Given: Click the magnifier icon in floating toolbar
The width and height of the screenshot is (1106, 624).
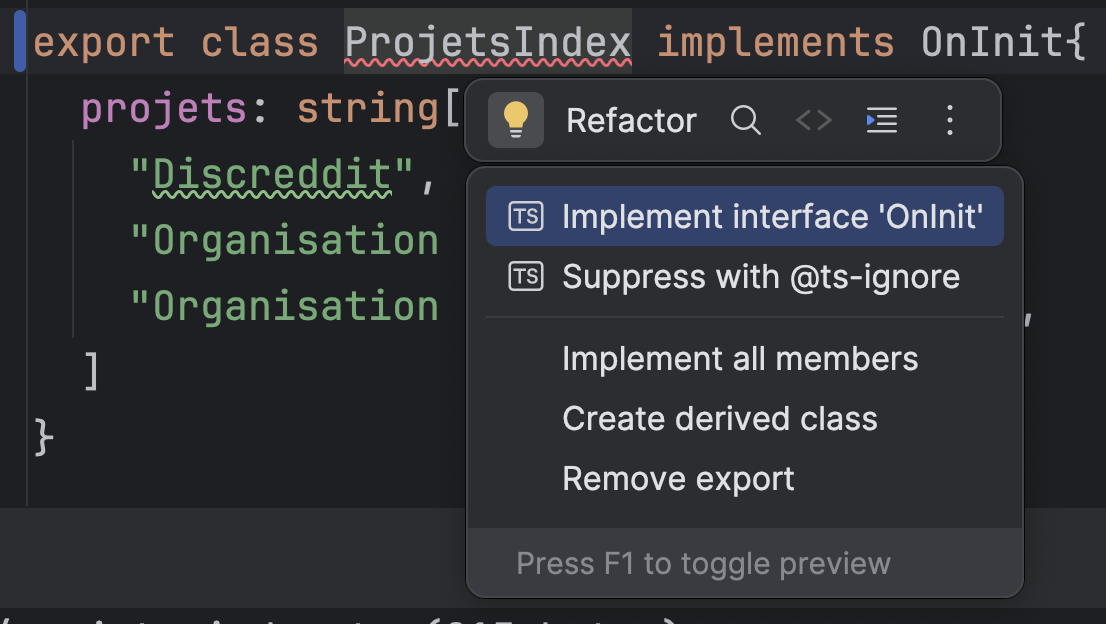Looking at the screenshot, I should (745, 121).
